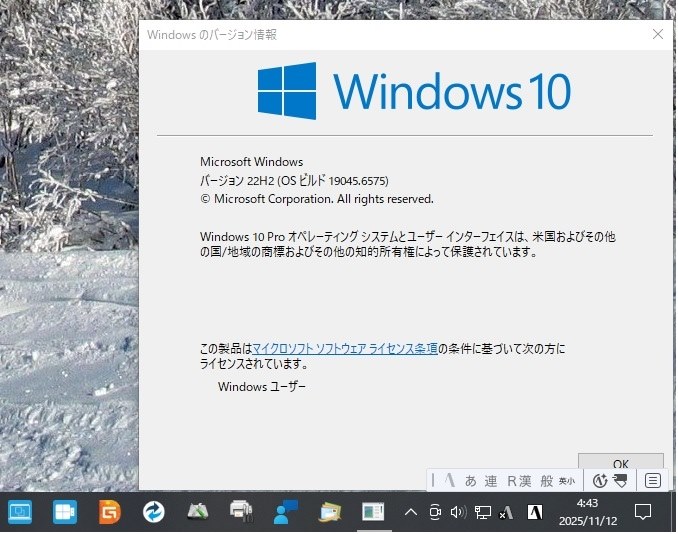Click the Show desktop strip beside Action Center
This screenshot has height=534, width=678.
coord(674,512)
